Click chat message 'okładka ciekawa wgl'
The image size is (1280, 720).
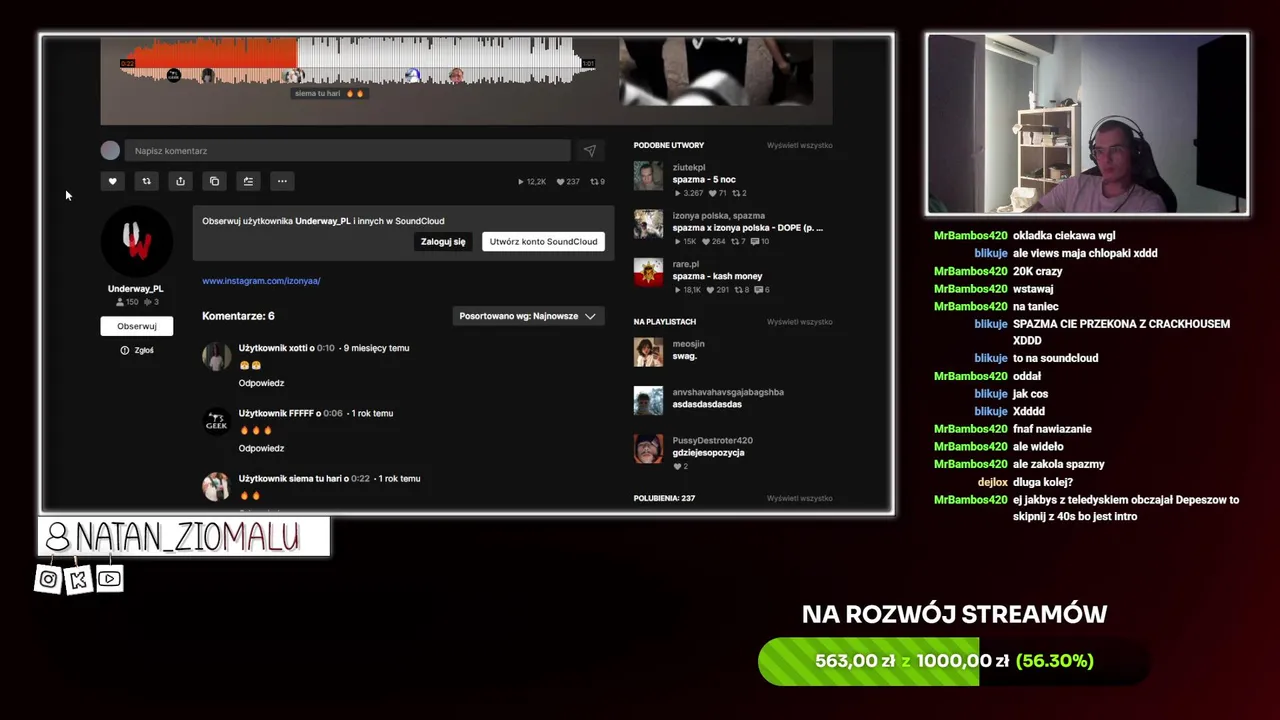[x=1064, y=236]
